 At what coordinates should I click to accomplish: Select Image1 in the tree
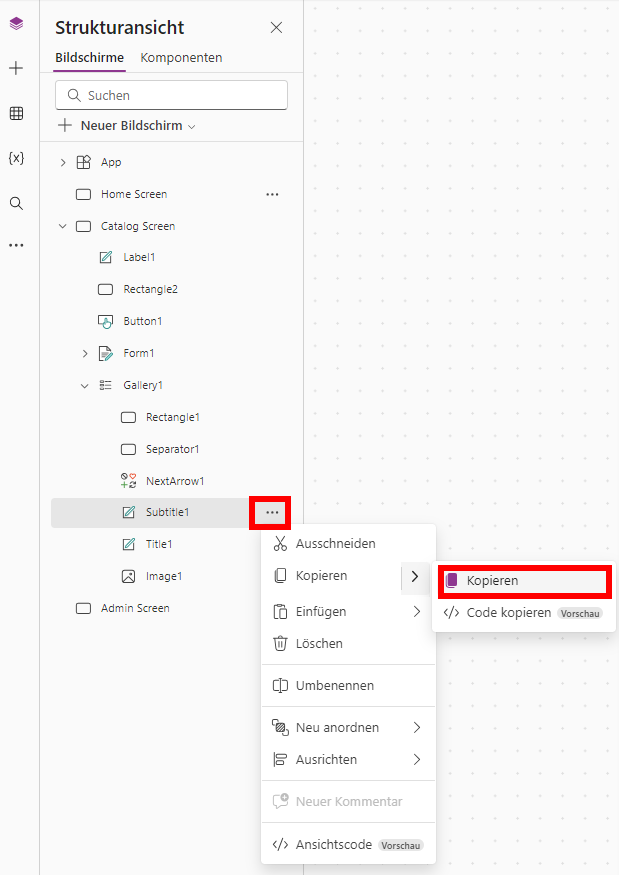pos(164,576)
